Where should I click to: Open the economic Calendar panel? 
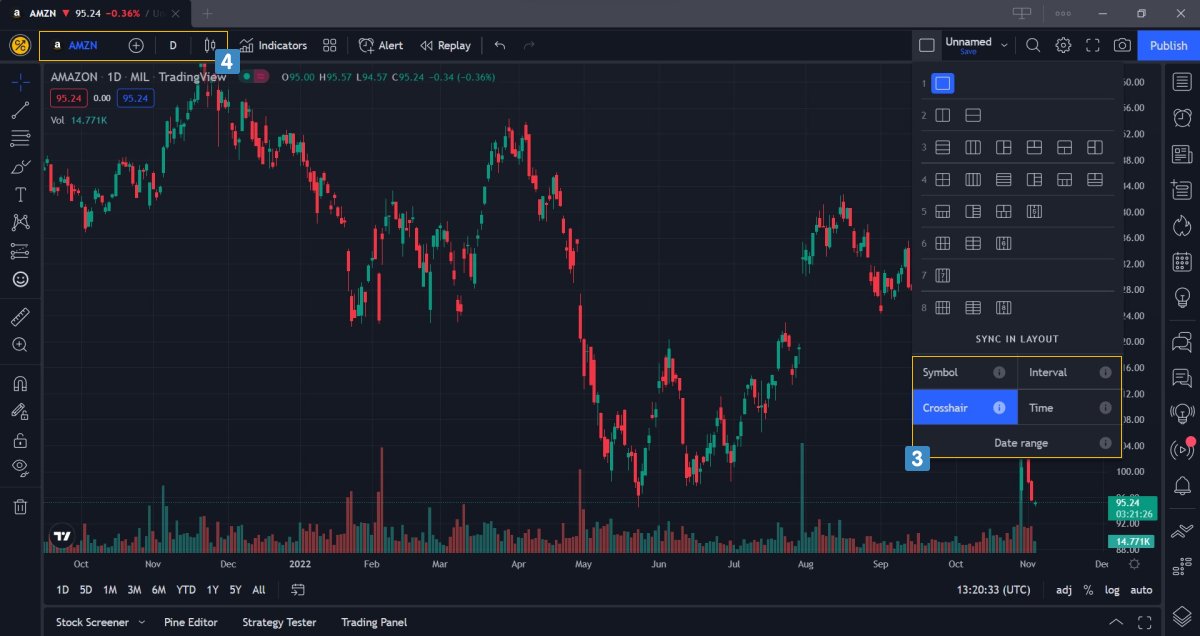point(1183,263)
